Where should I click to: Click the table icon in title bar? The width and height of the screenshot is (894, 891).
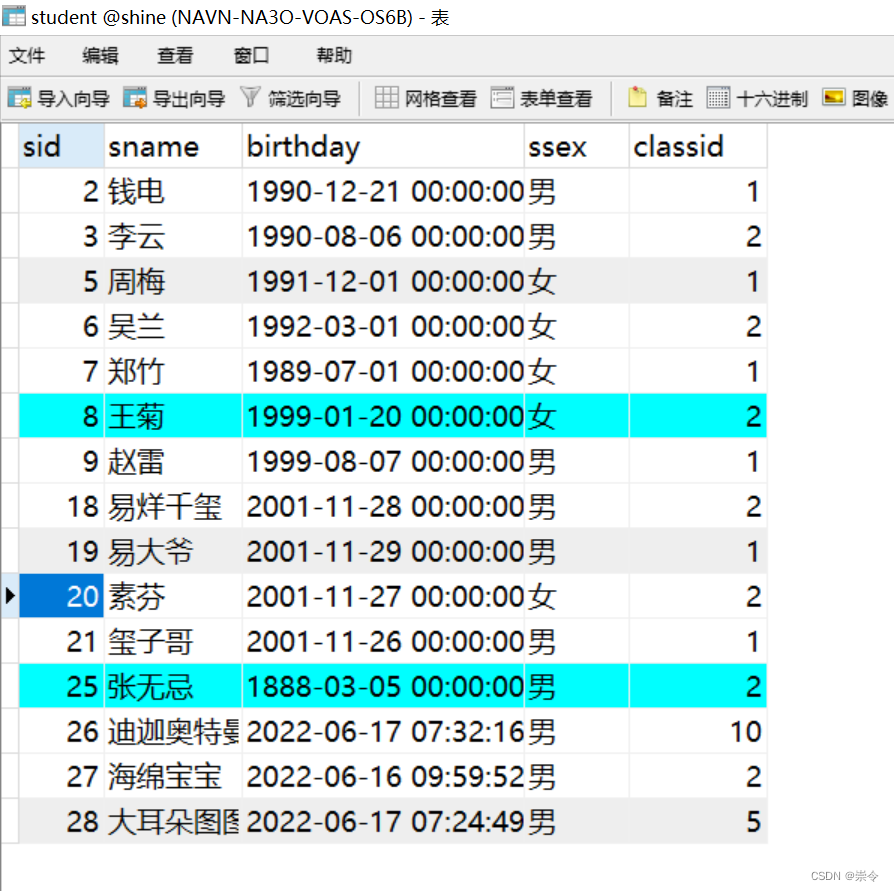14,17
